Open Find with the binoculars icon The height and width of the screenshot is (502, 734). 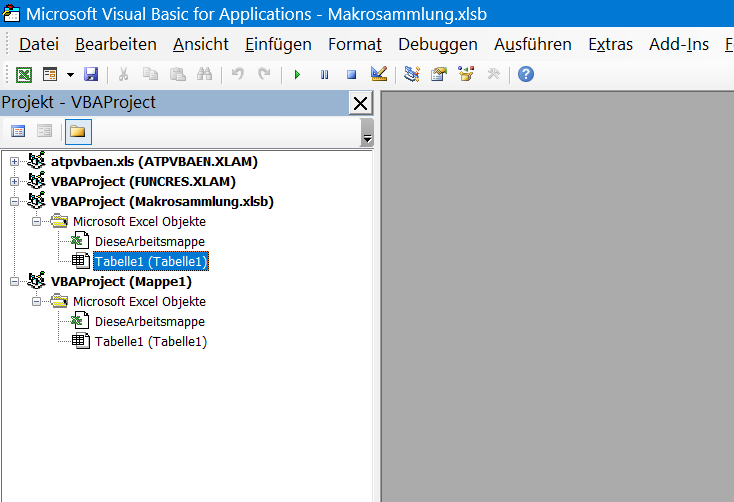(205, 74)
